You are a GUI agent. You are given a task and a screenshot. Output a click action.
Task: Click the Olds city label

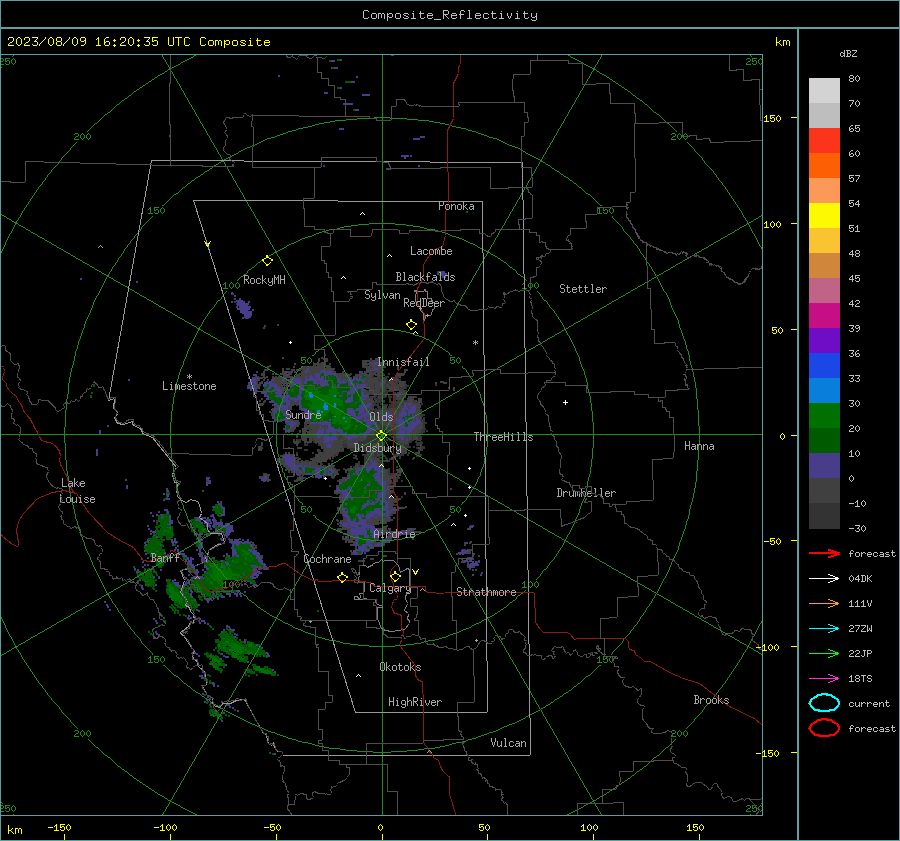click(381, 417)
